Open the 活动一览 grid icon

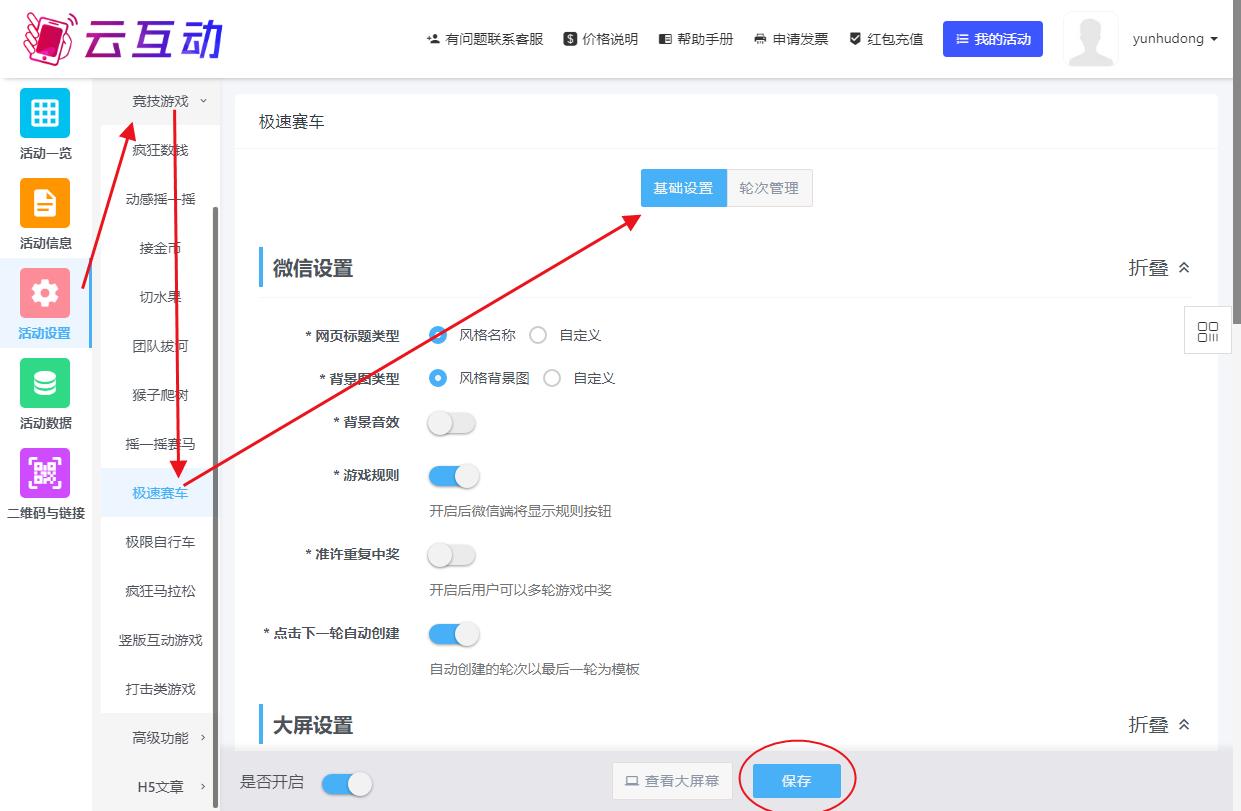[x=45, y=113]
